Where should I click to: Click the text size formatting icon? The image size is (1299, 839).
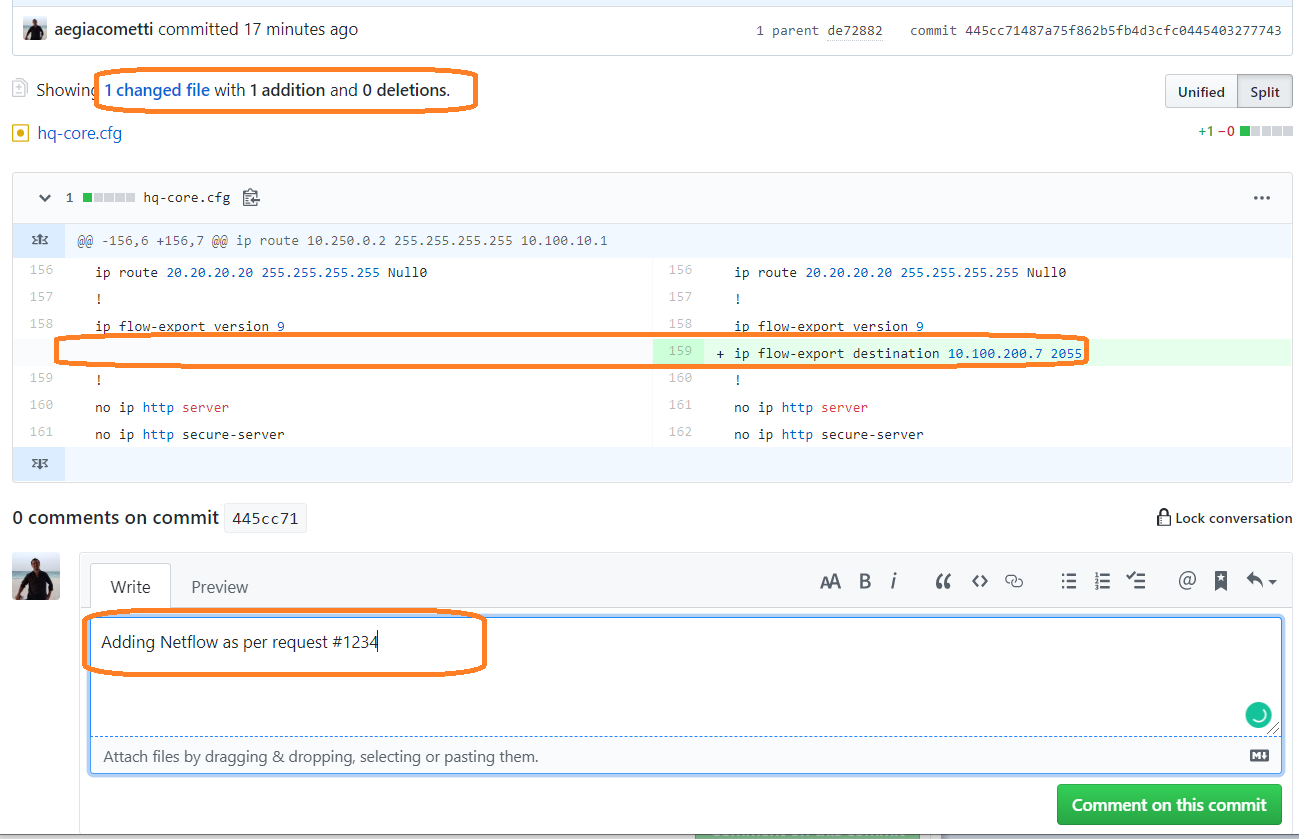[830, 581]
